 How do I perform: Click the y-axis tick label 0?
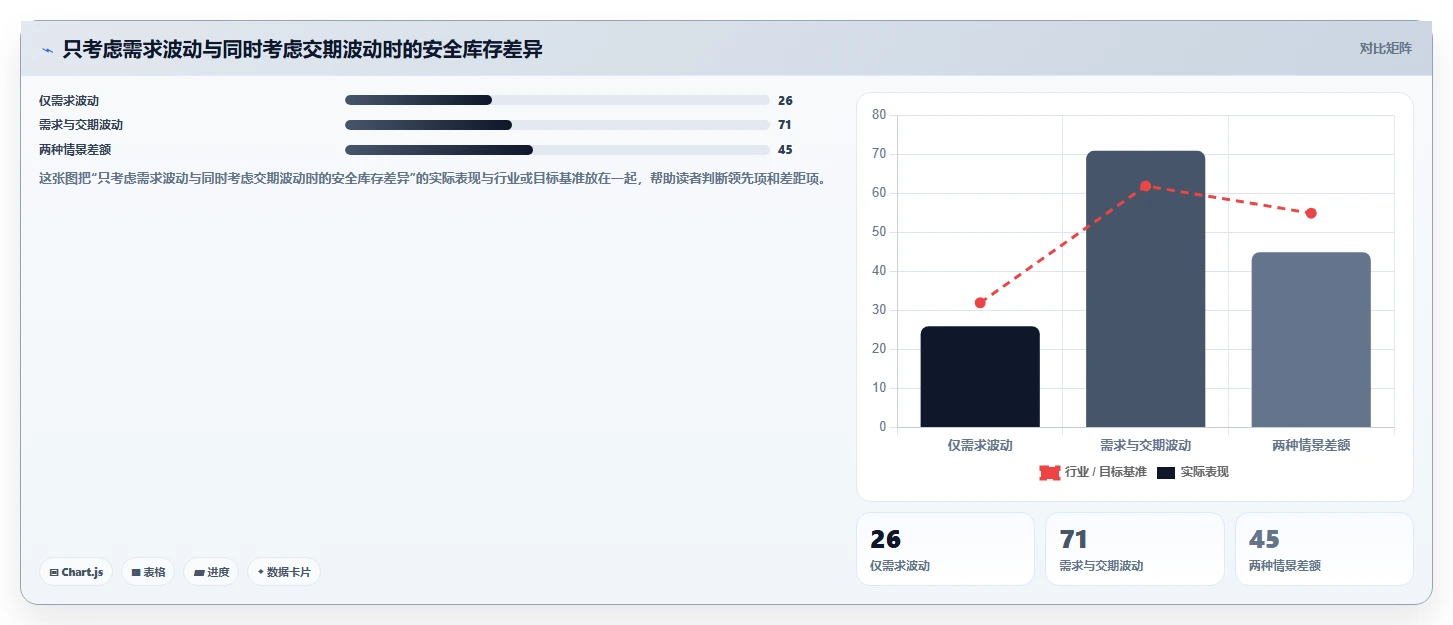pyautogui.click(x=883, y=427)
